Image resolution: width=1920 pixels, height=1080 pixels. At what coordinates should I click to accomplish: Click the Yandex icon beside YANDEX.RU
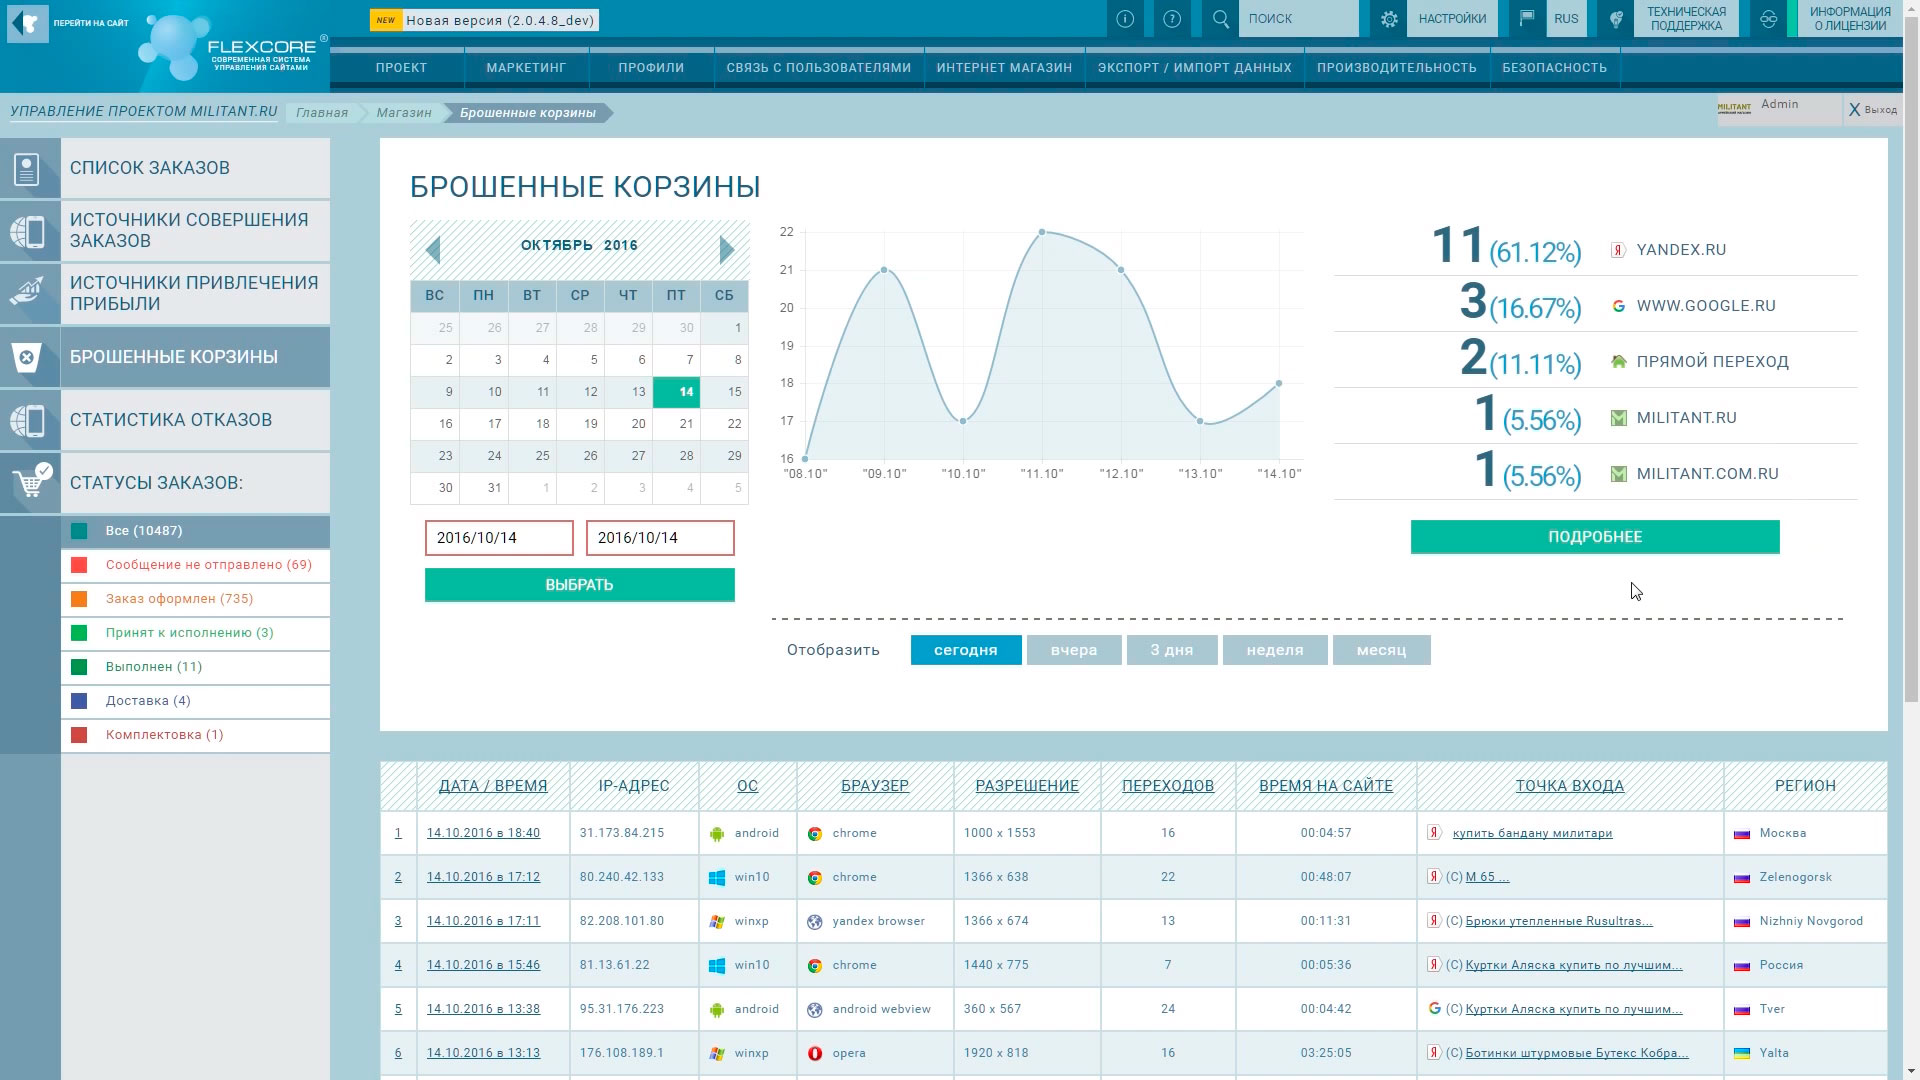(1618, 250)
